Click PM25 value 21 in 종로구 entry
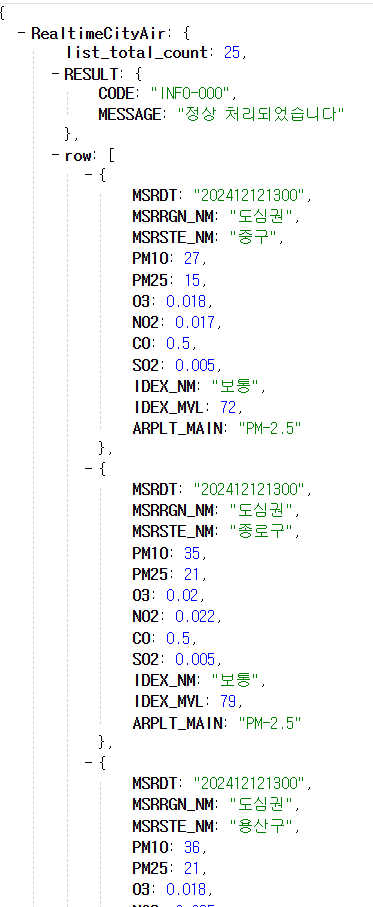The height and width of the screenshot is (907, 373). tap(191, 574)
